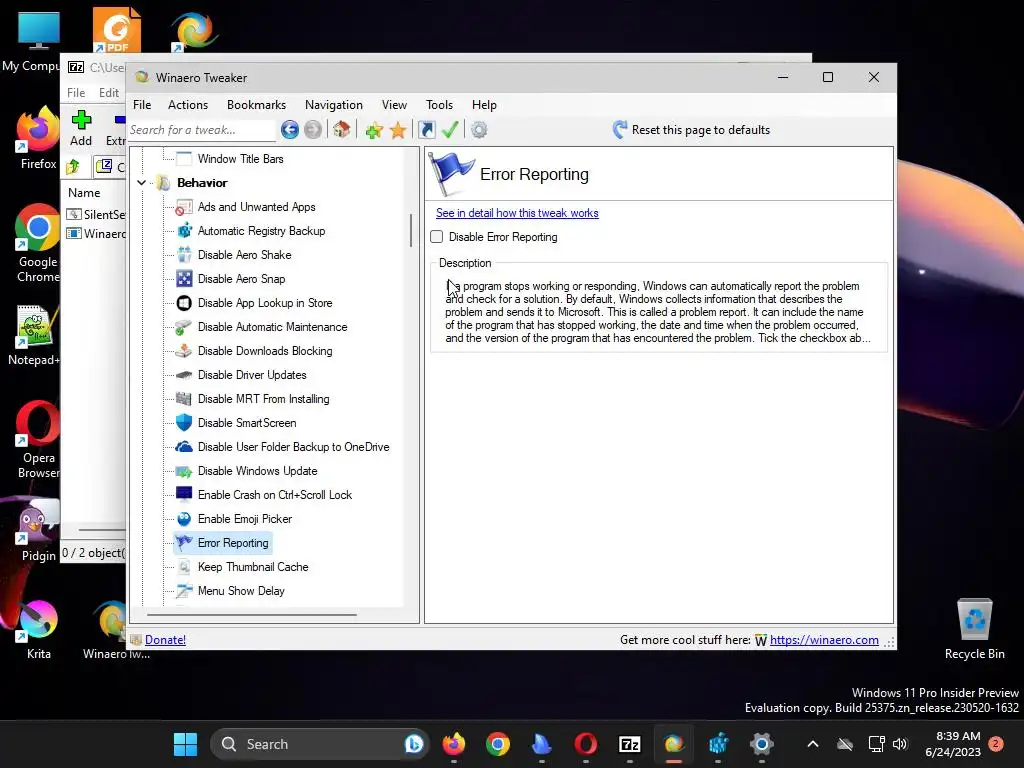Click the volume icon in system tray

coord(900,744)
